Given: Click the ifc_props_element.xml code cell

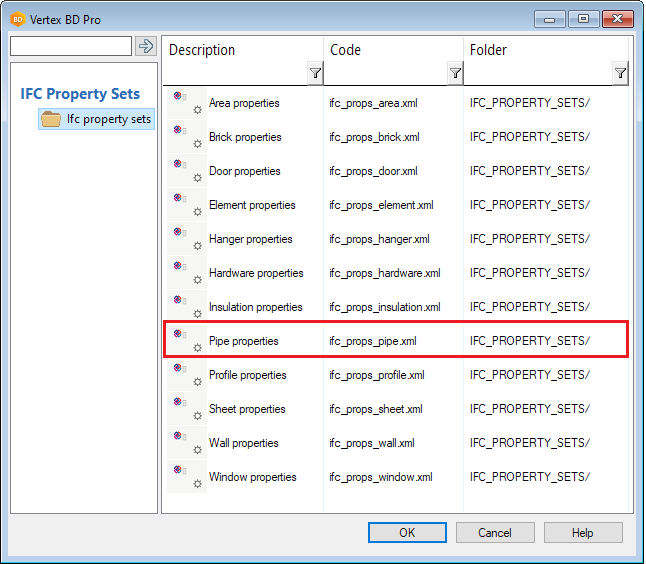Looking at the screenshot, I should 381,205.
